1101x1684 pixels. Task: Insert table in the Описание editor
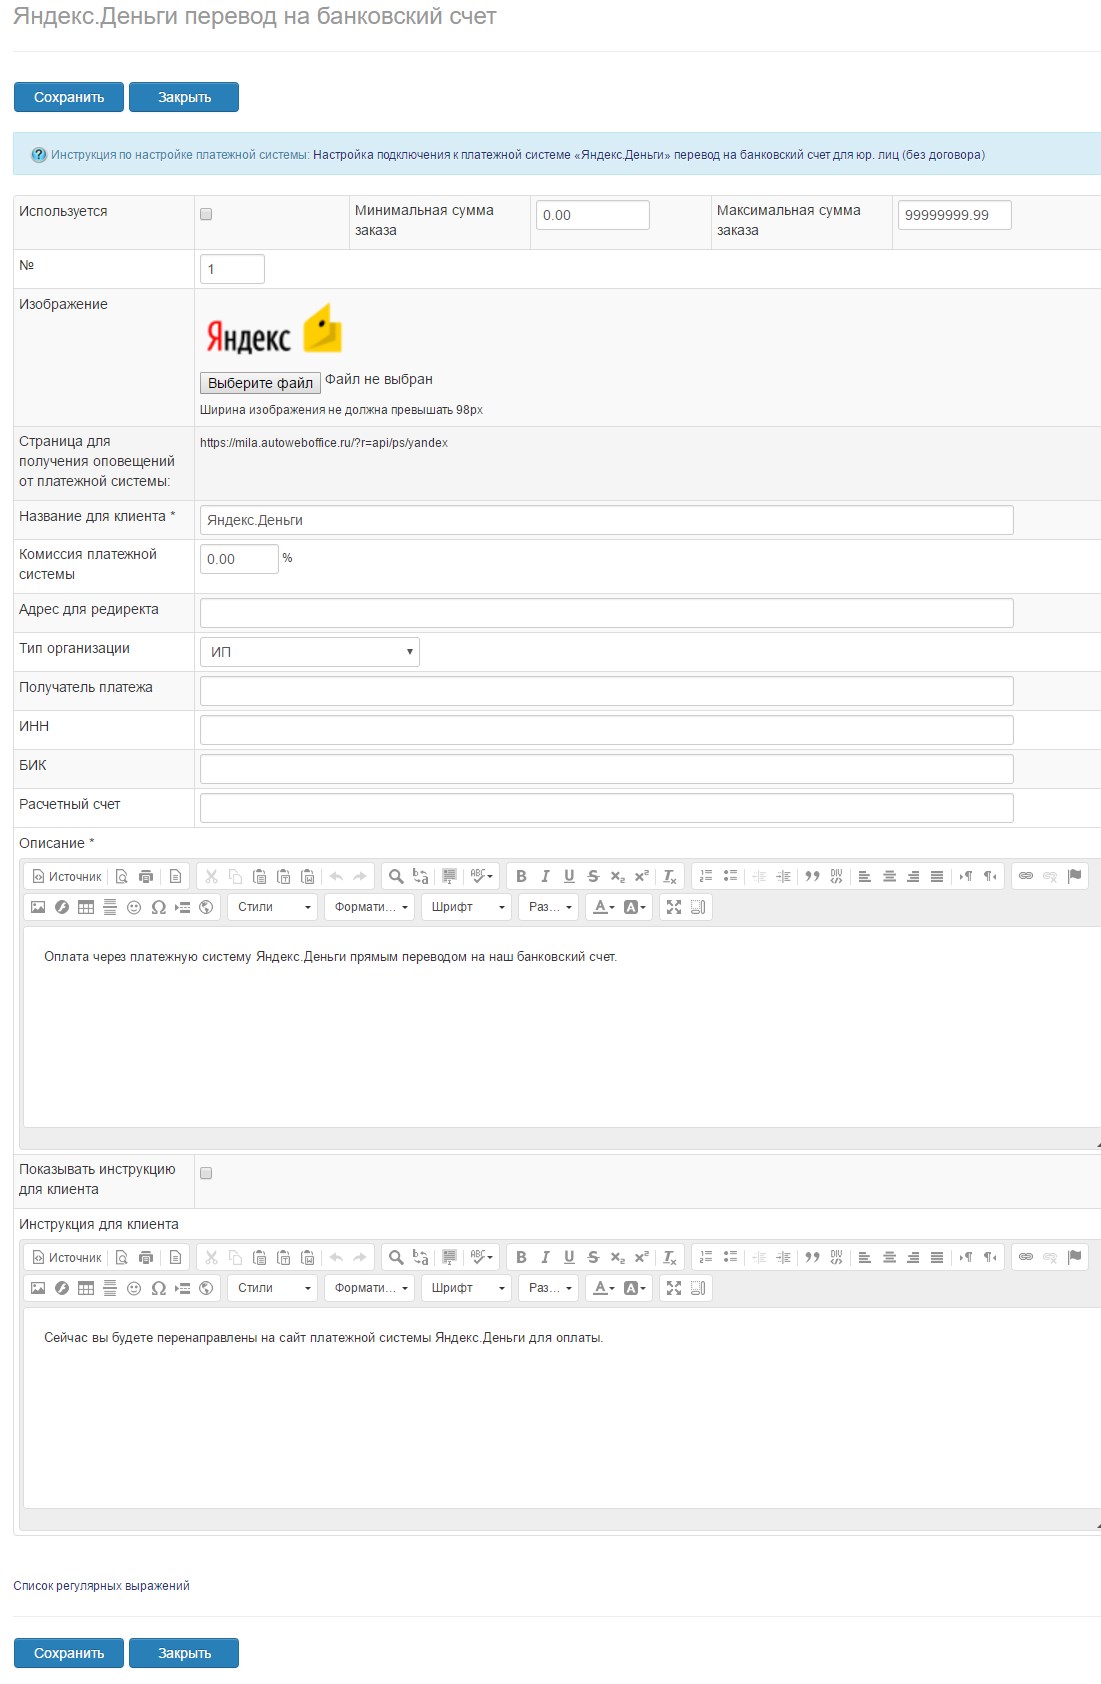pos(86,907)
